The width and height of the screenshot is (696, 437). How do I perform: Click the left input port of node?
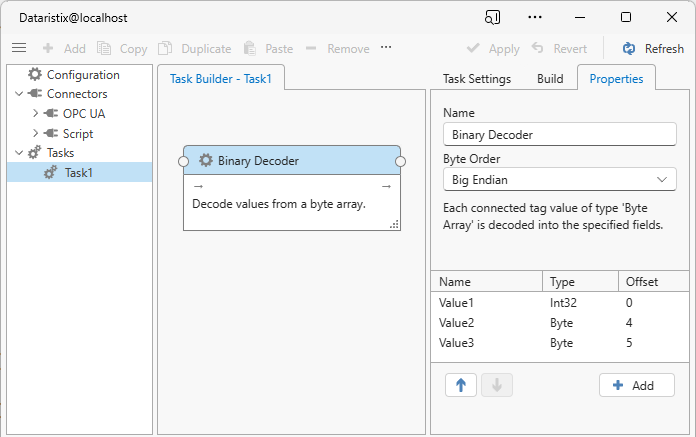pos(184,160)
